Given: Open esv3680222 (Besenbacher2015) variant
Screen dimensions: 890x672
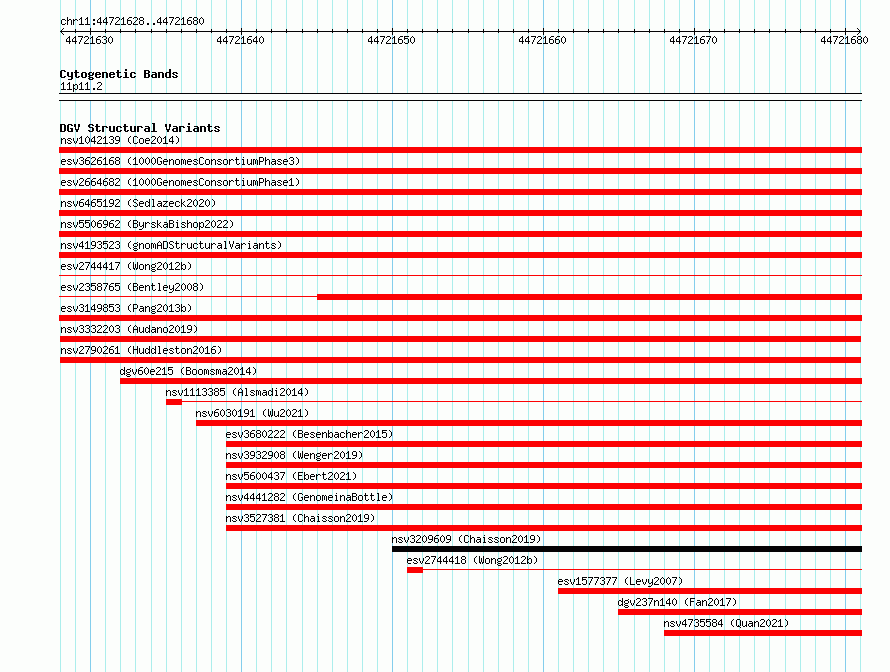Looking at the screenshot, I should (x=309, y=434).
